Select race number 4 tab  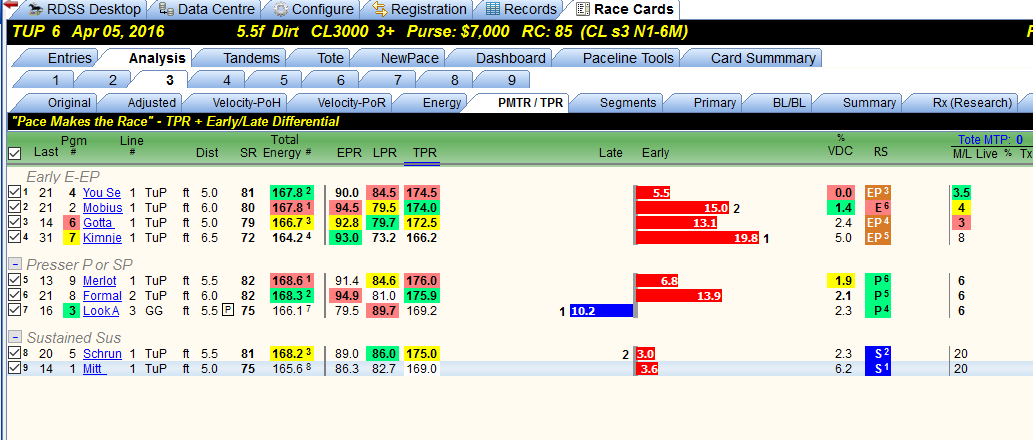pyautogui.click(x=218, y=80)
